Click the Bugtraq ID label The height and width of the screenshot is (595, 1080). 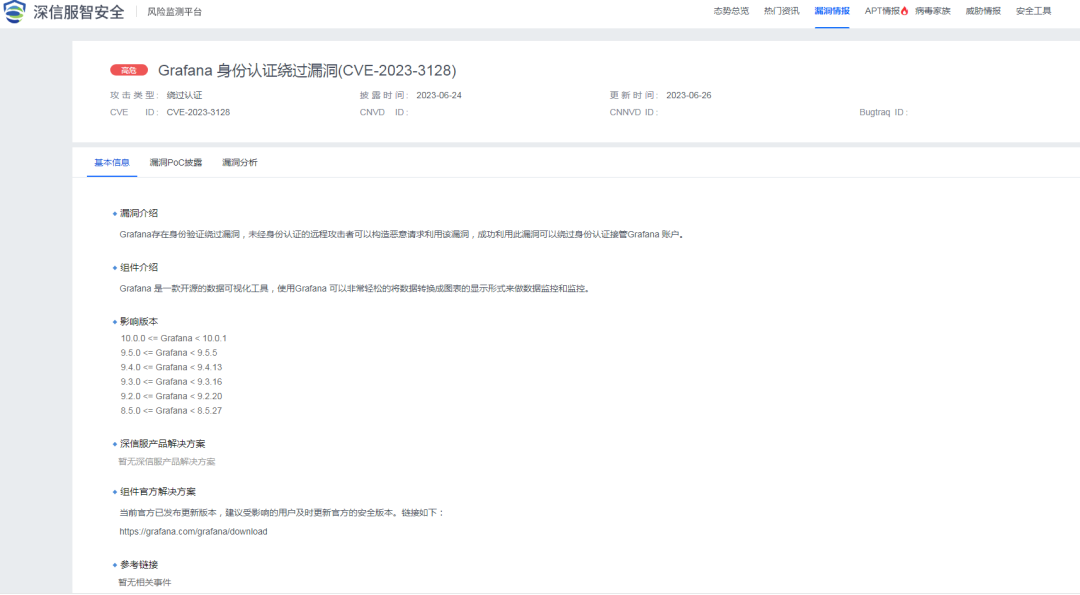point(884,112)
